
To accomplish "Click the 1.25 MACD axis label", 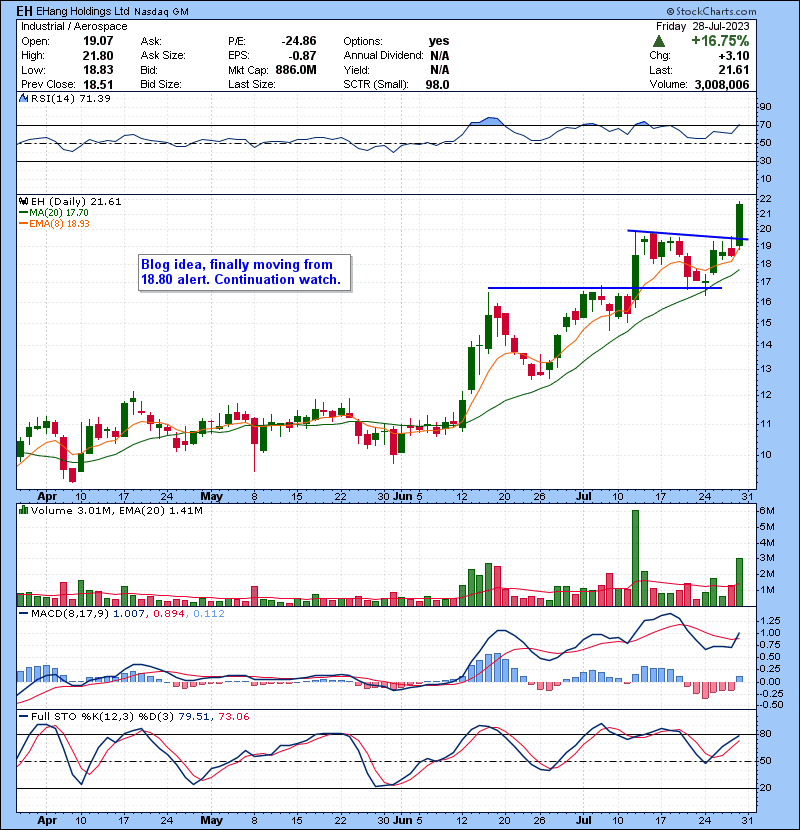I will pos(770,620).
